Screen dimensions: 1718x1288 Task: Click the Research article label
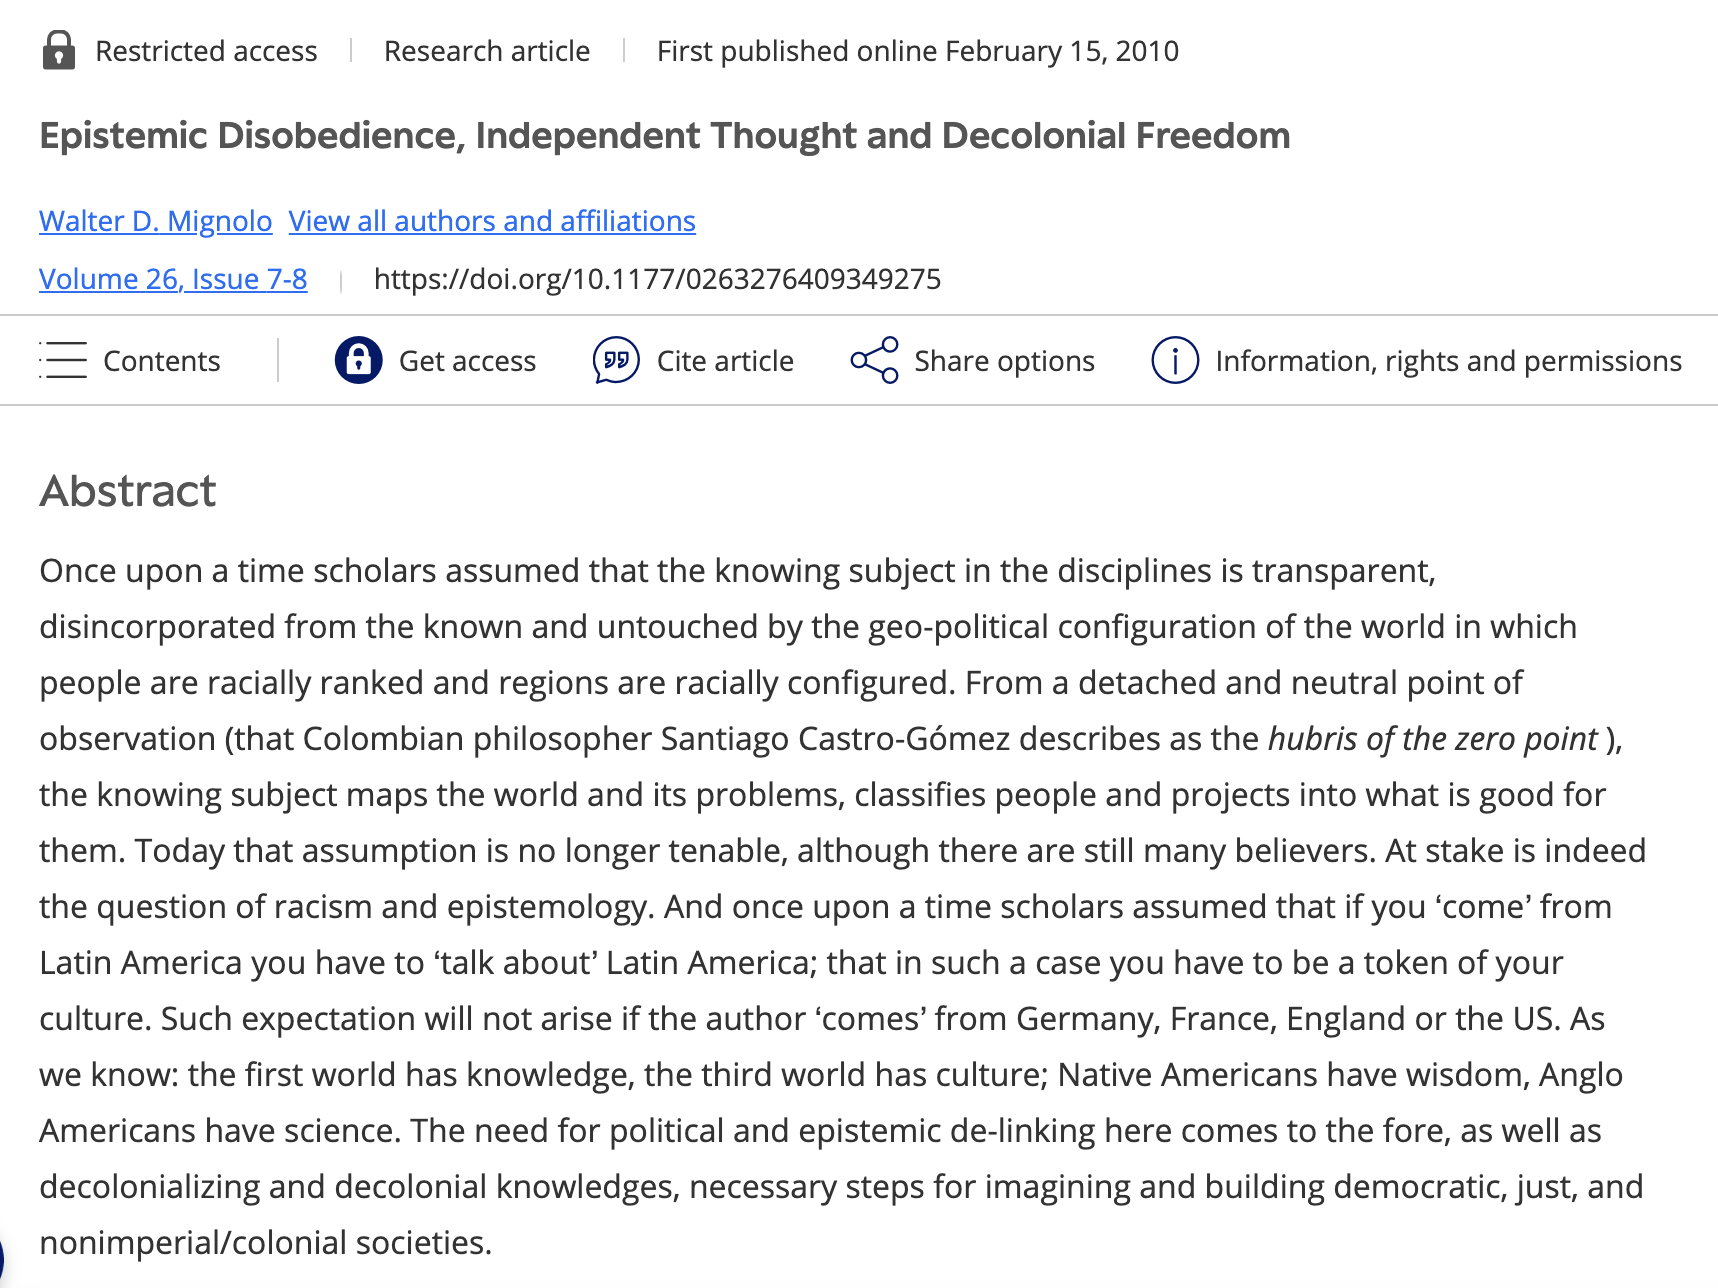[x=487, y=51]
